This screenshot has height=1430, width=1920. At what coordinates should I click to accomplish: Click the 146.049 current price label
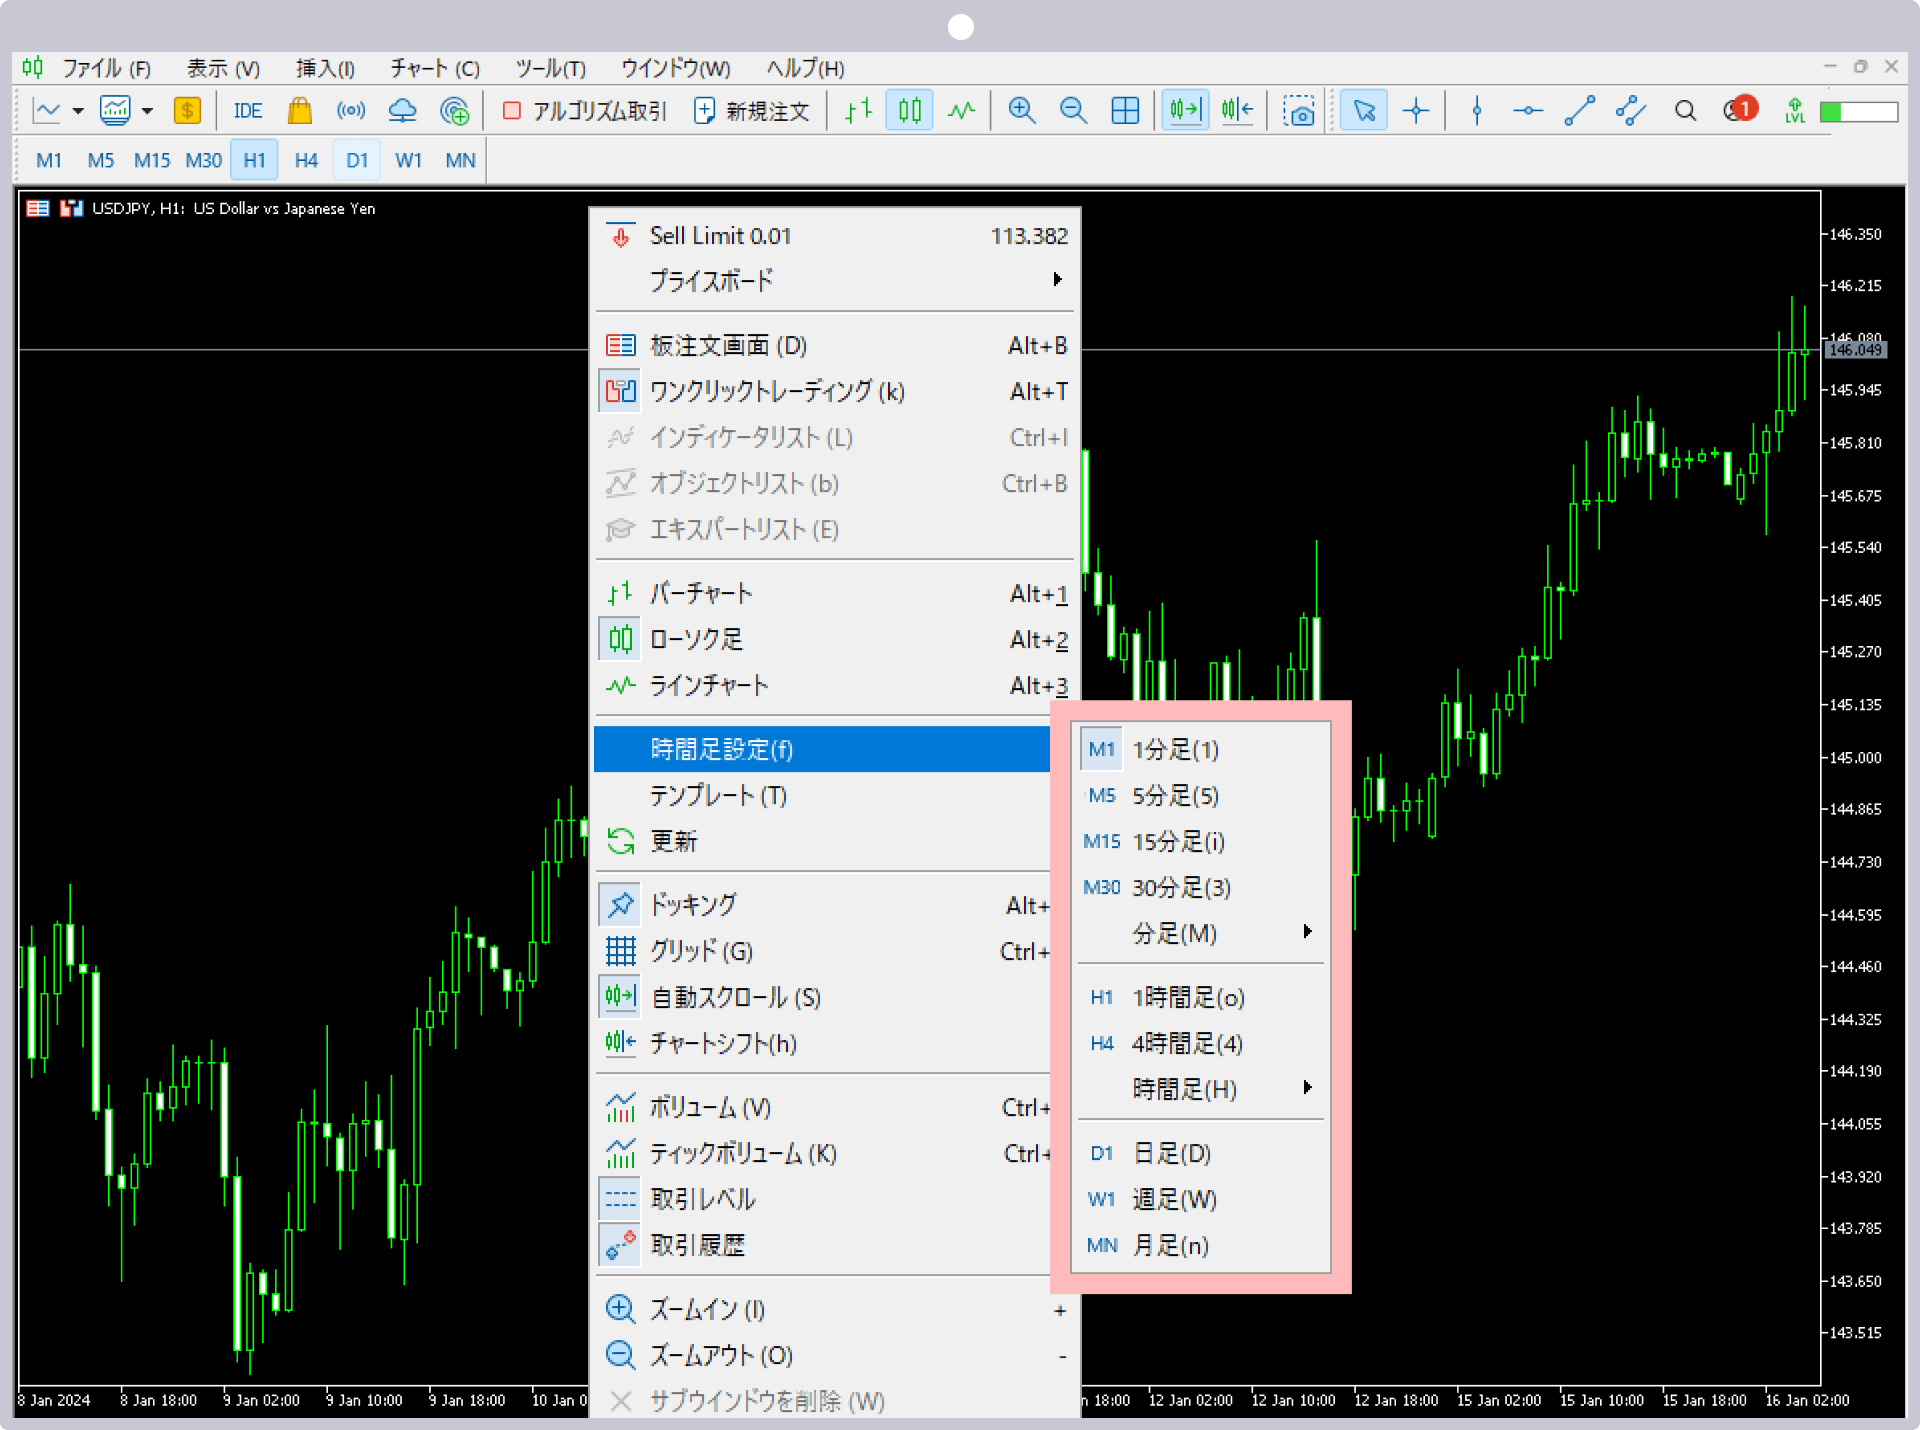pos(1856,350)
